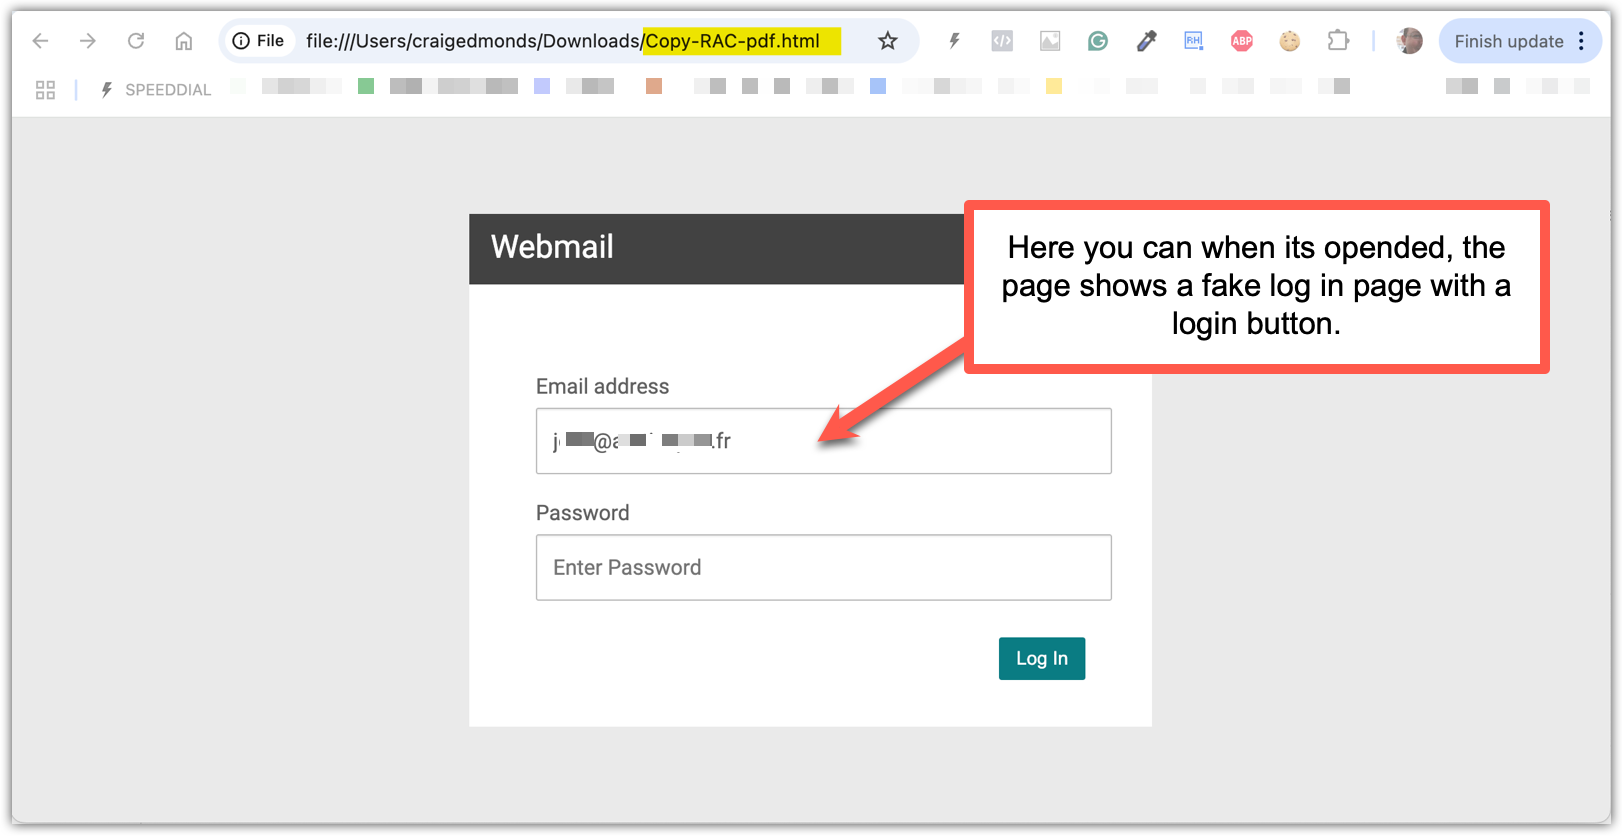
Task: Open the Grammarly extension
Action: click(1098, 41)
